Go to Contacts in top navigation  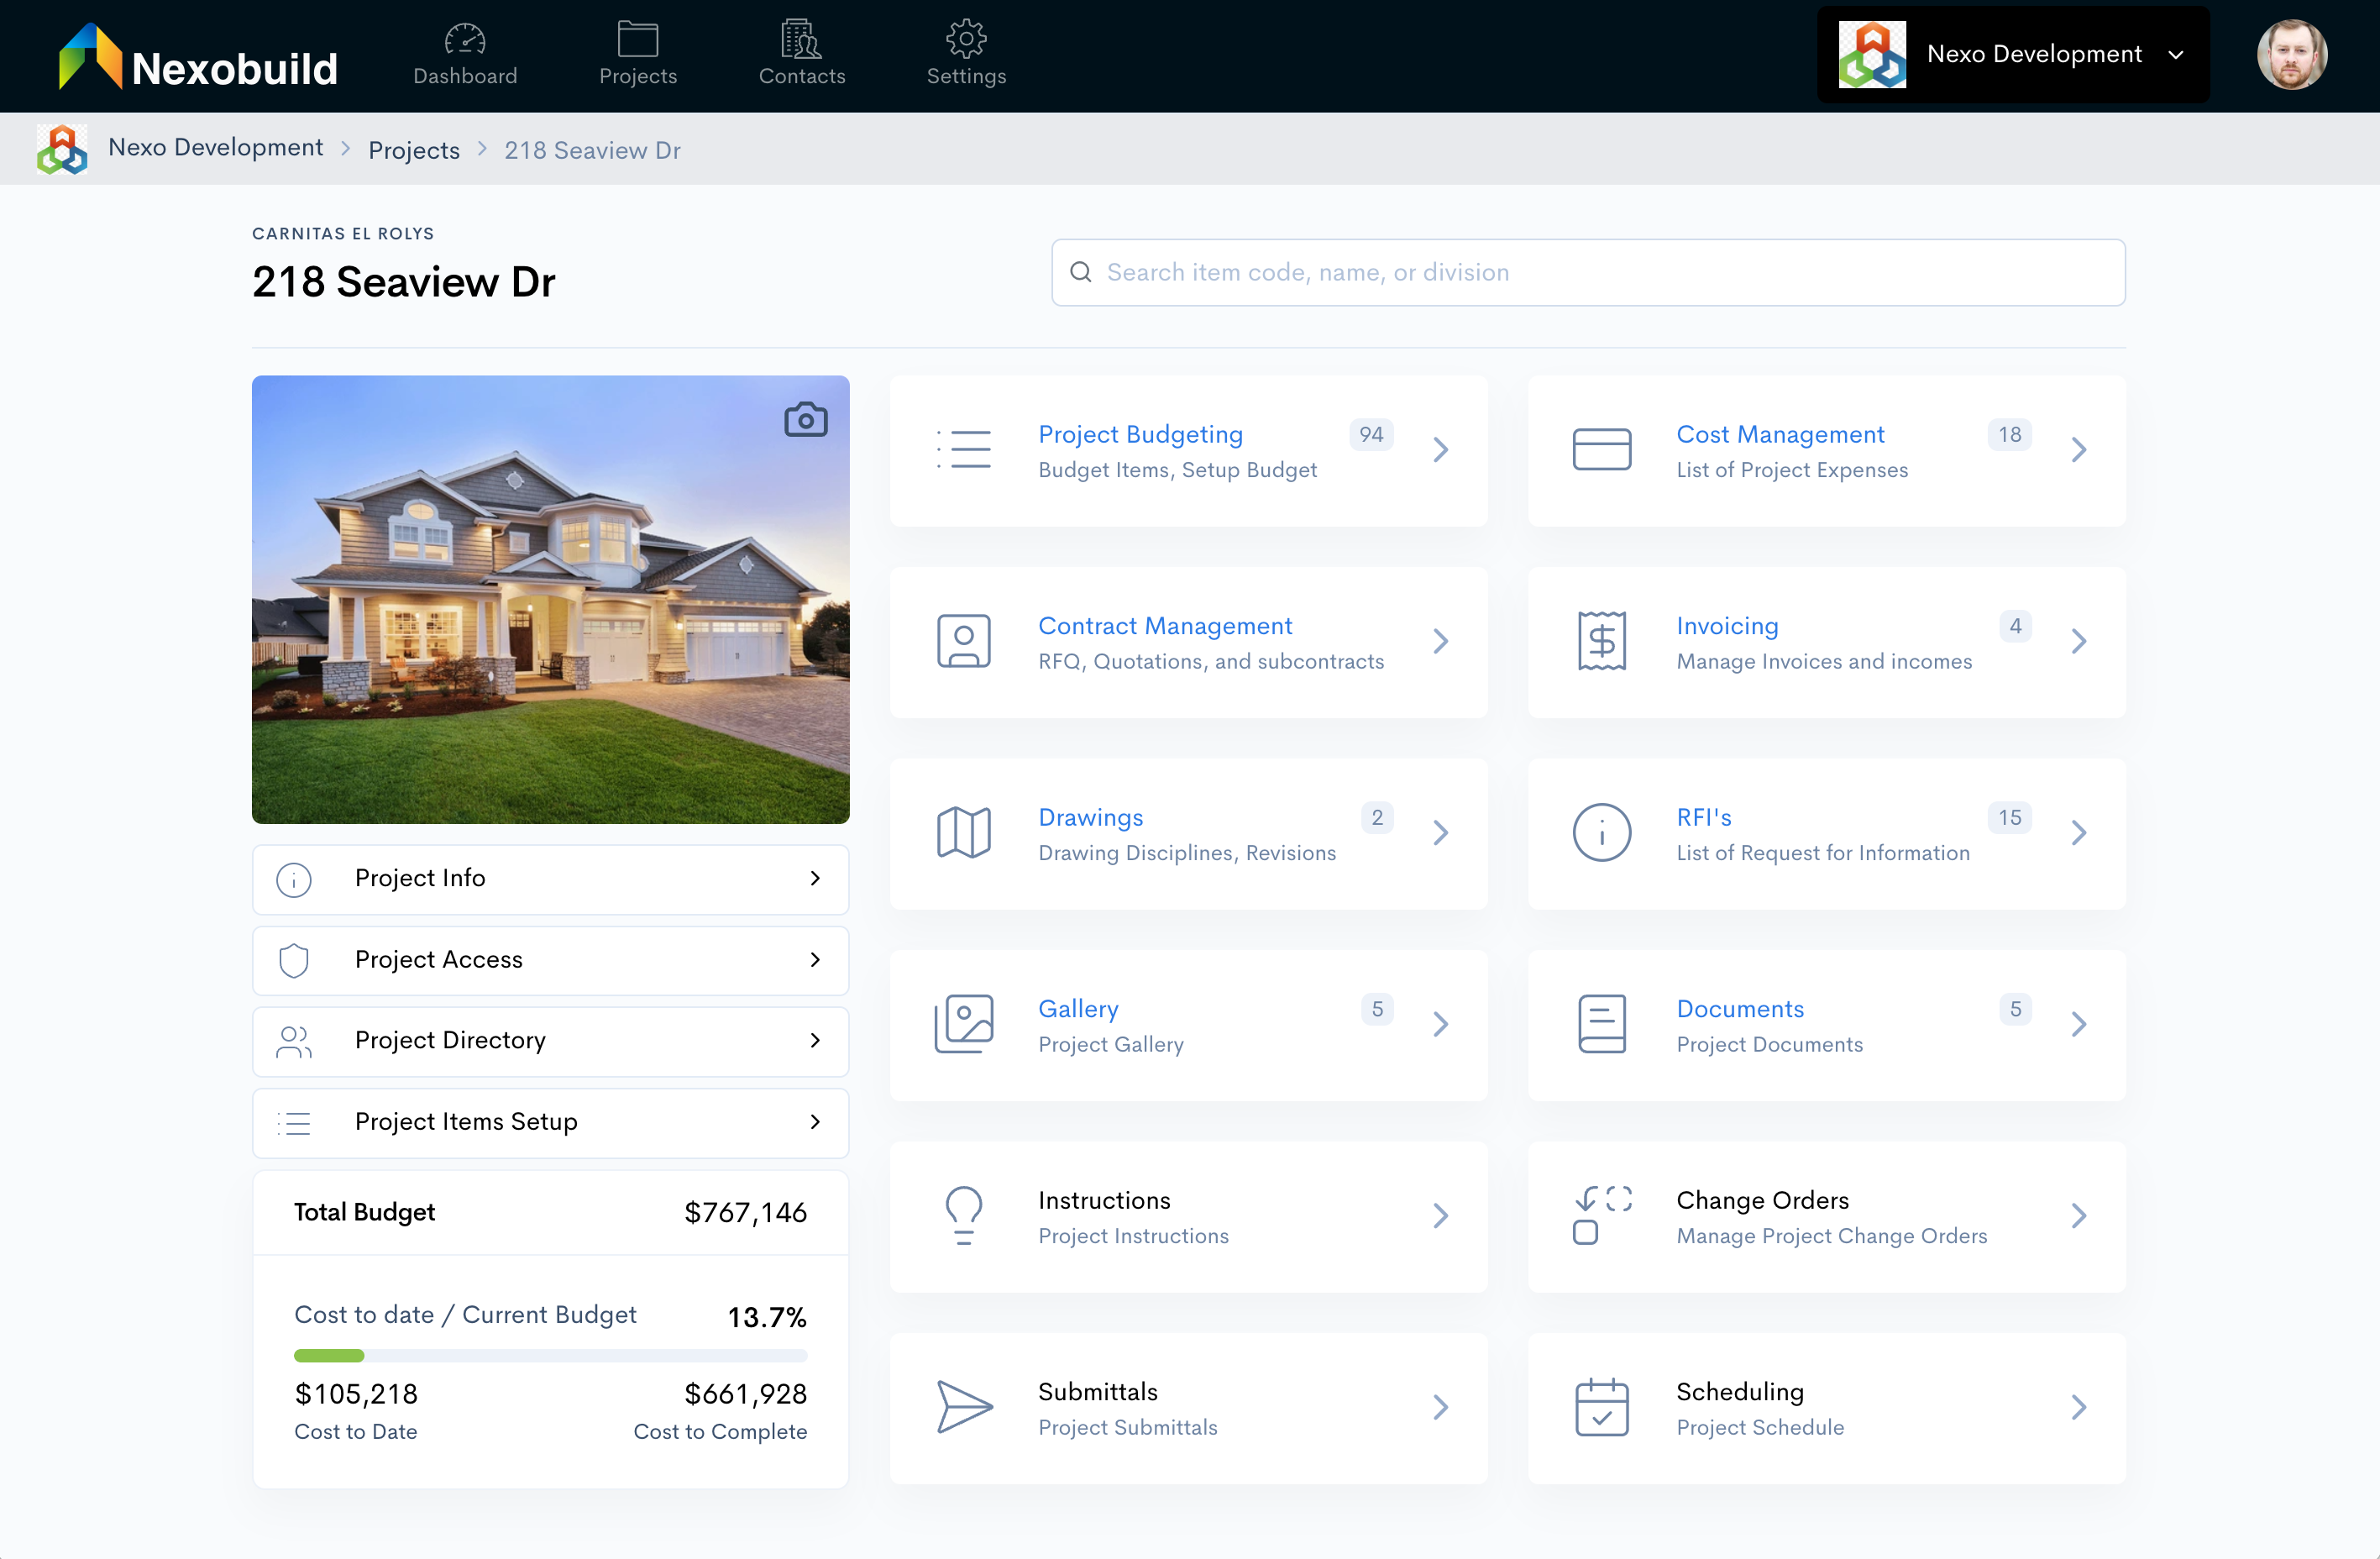coord(801,55)
